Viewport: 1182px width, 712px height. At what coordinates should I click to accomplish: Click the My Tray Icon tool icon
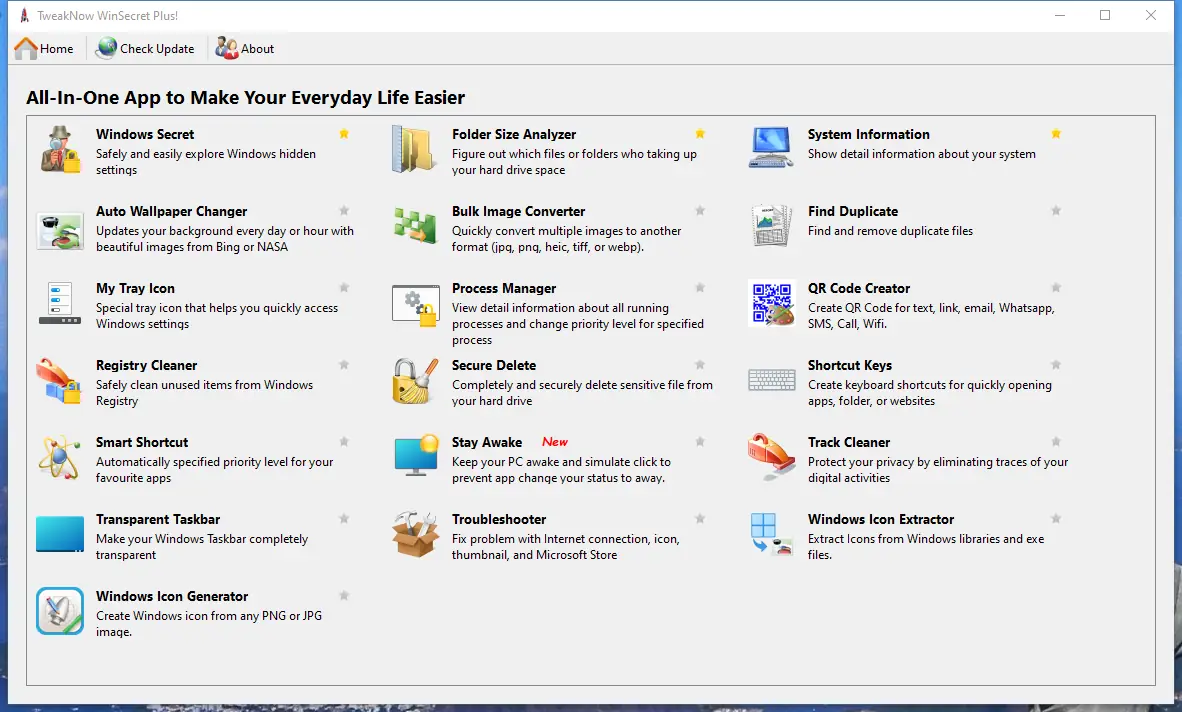click(x=60, y=304)
